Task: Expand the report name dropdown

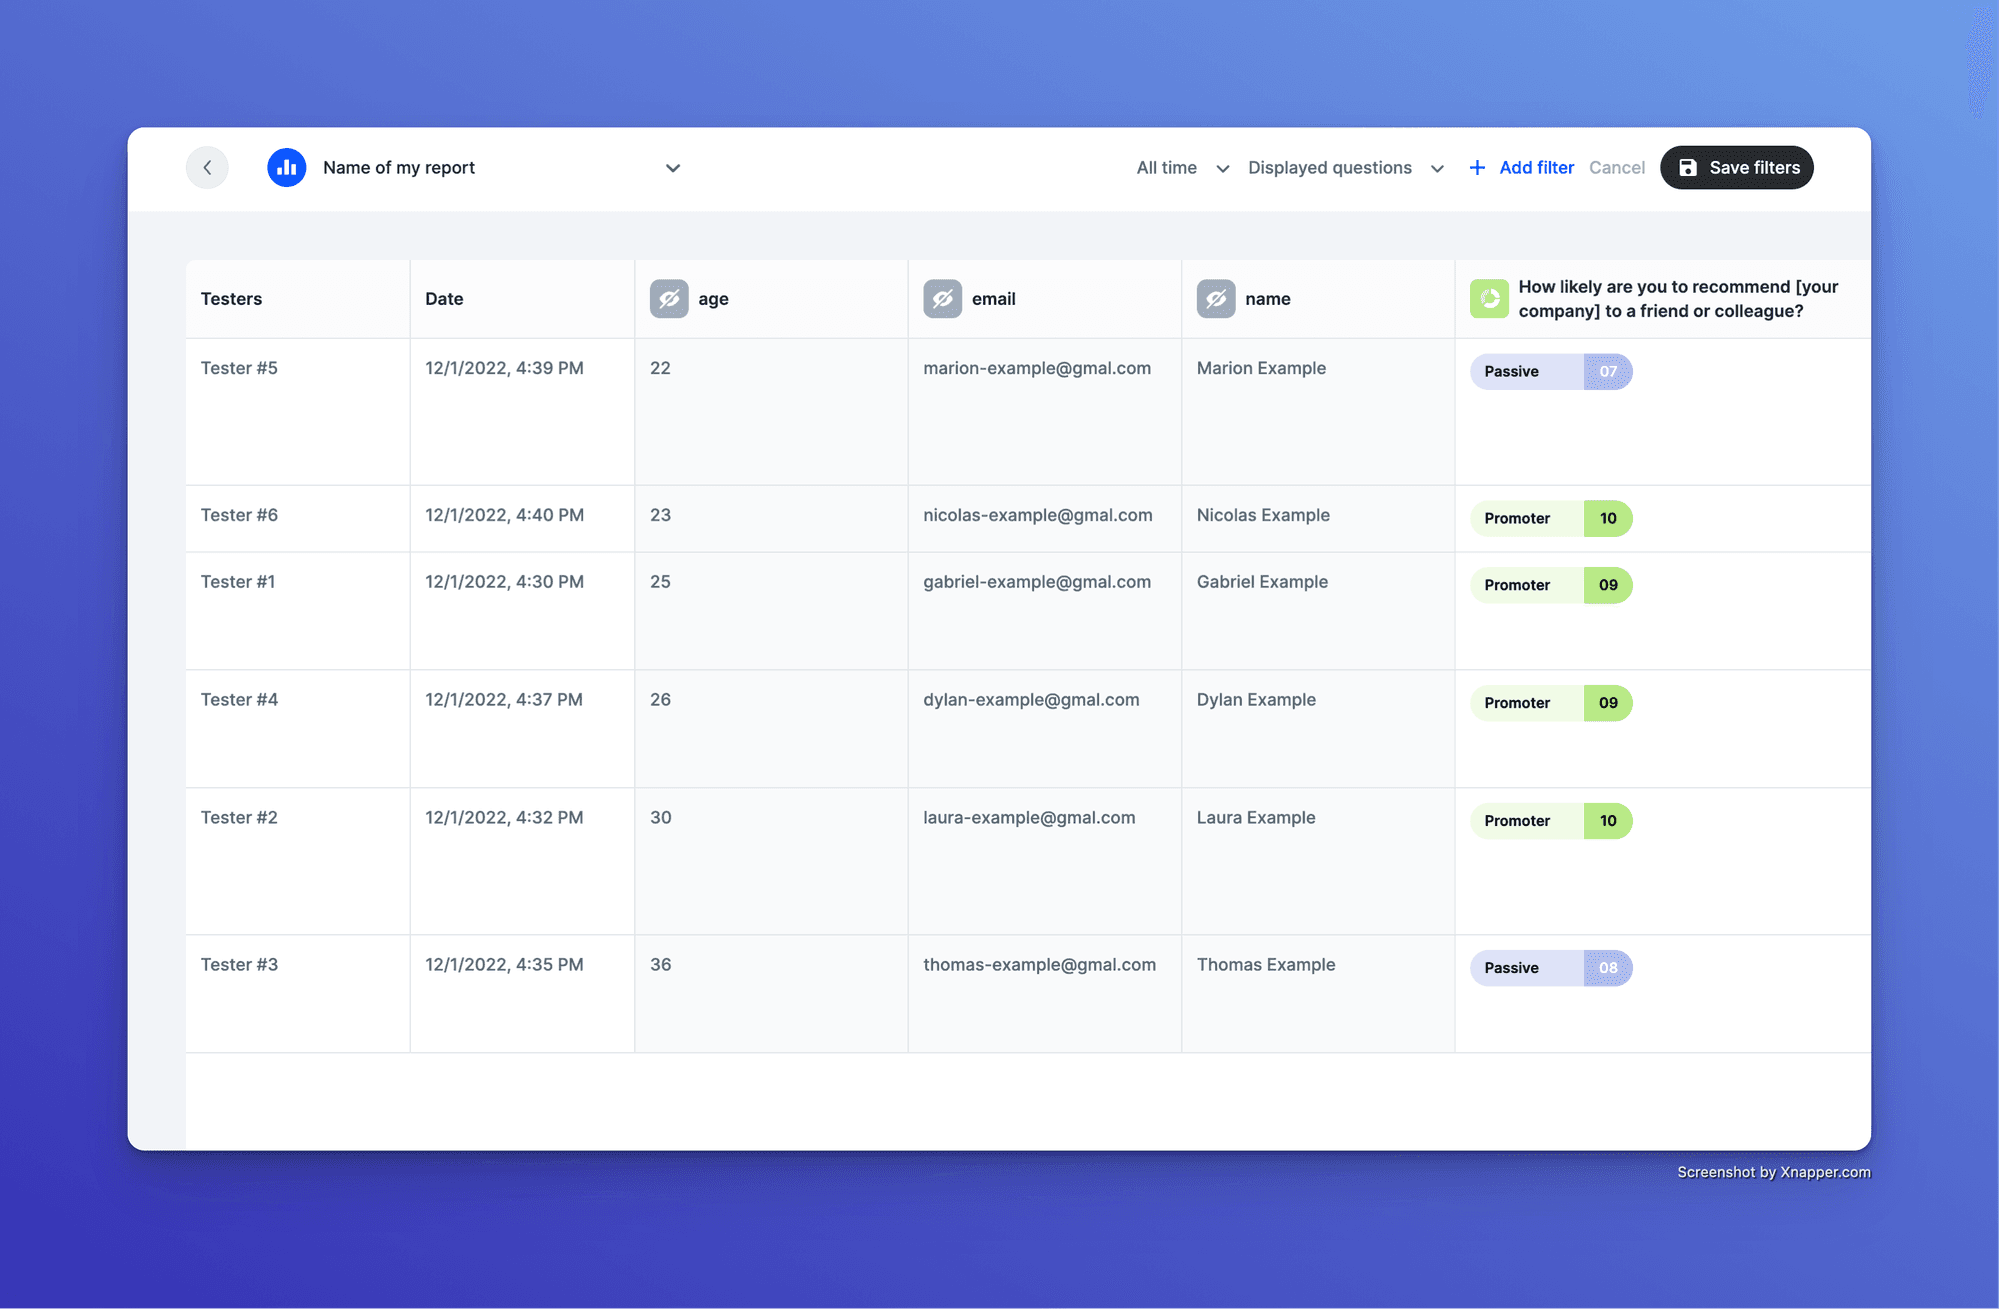Action: [671, 167]
